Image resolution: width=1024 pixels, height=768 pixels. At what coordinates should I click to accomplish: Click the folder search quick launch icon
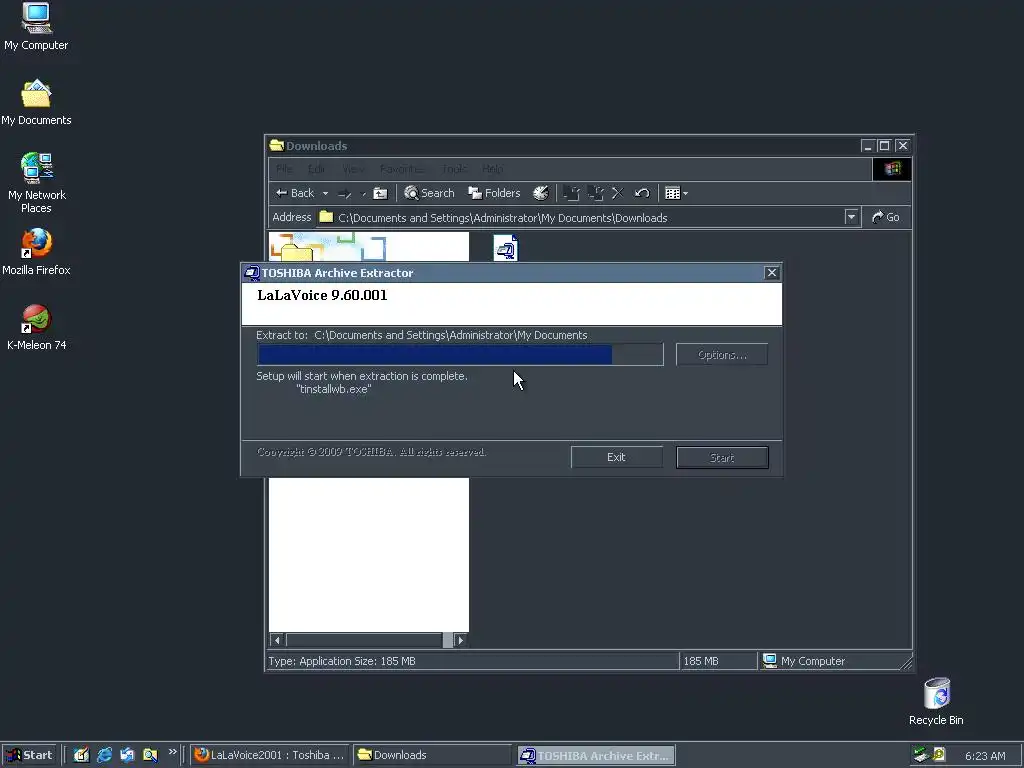tap(150, 755)
